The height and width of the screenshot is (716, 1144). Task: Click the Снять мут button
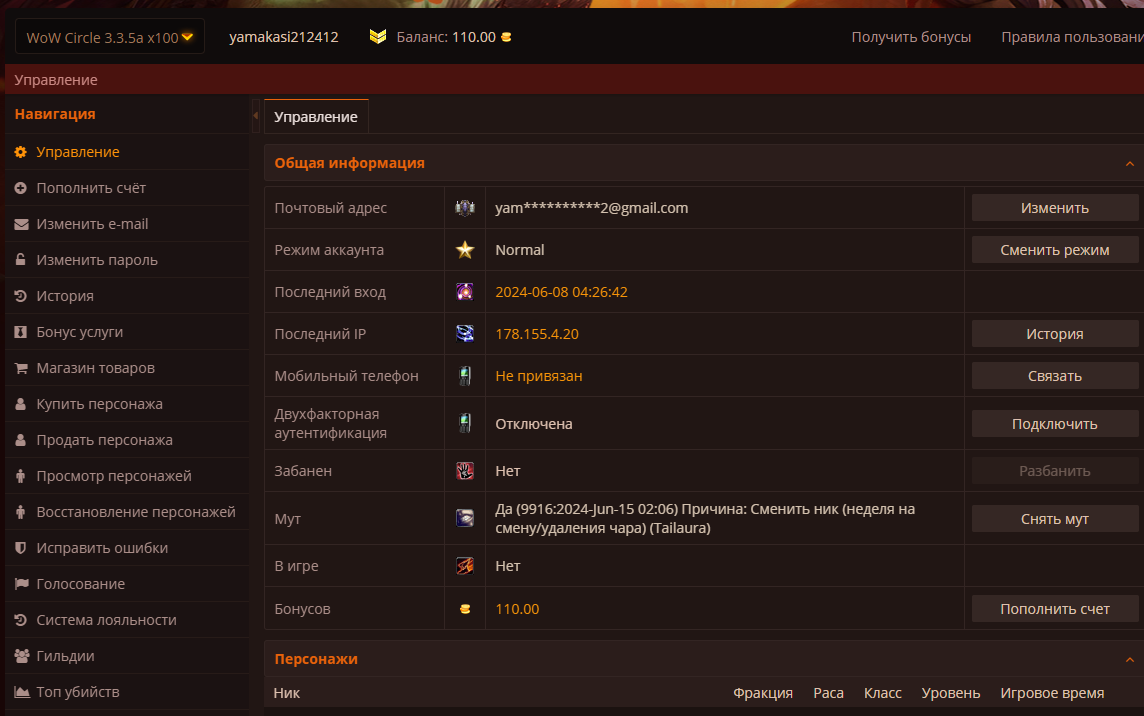[1054, 519]
